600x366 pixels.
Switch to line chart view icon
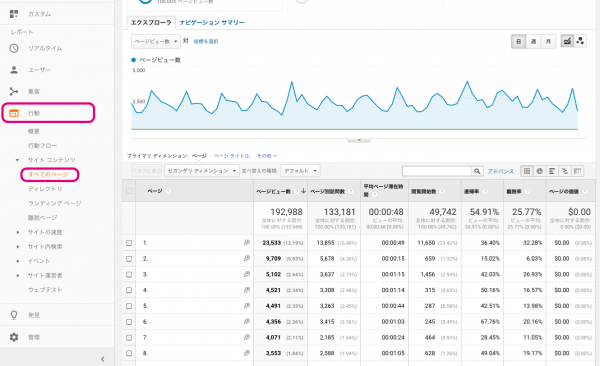tap(567, 41)
